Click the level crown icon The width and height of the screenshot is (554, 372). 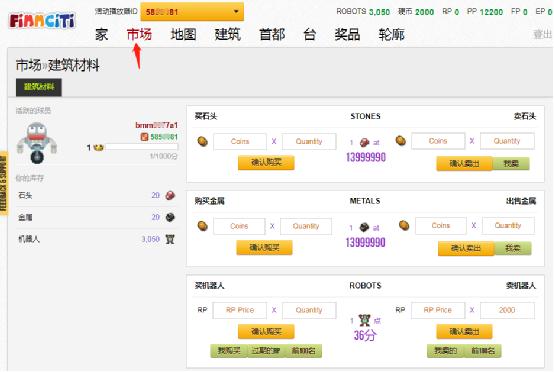tap(99, 147)
